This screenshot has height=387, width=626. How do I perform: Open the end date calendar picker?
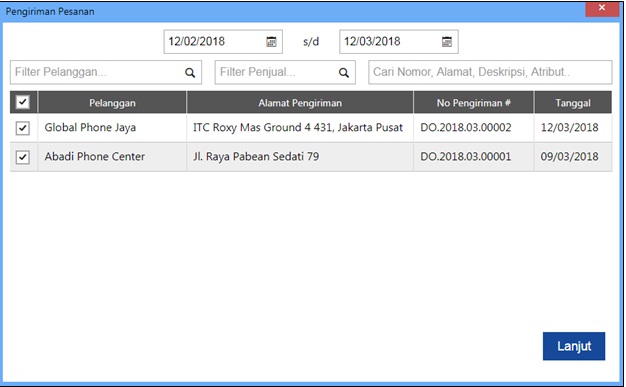[447, 42]
